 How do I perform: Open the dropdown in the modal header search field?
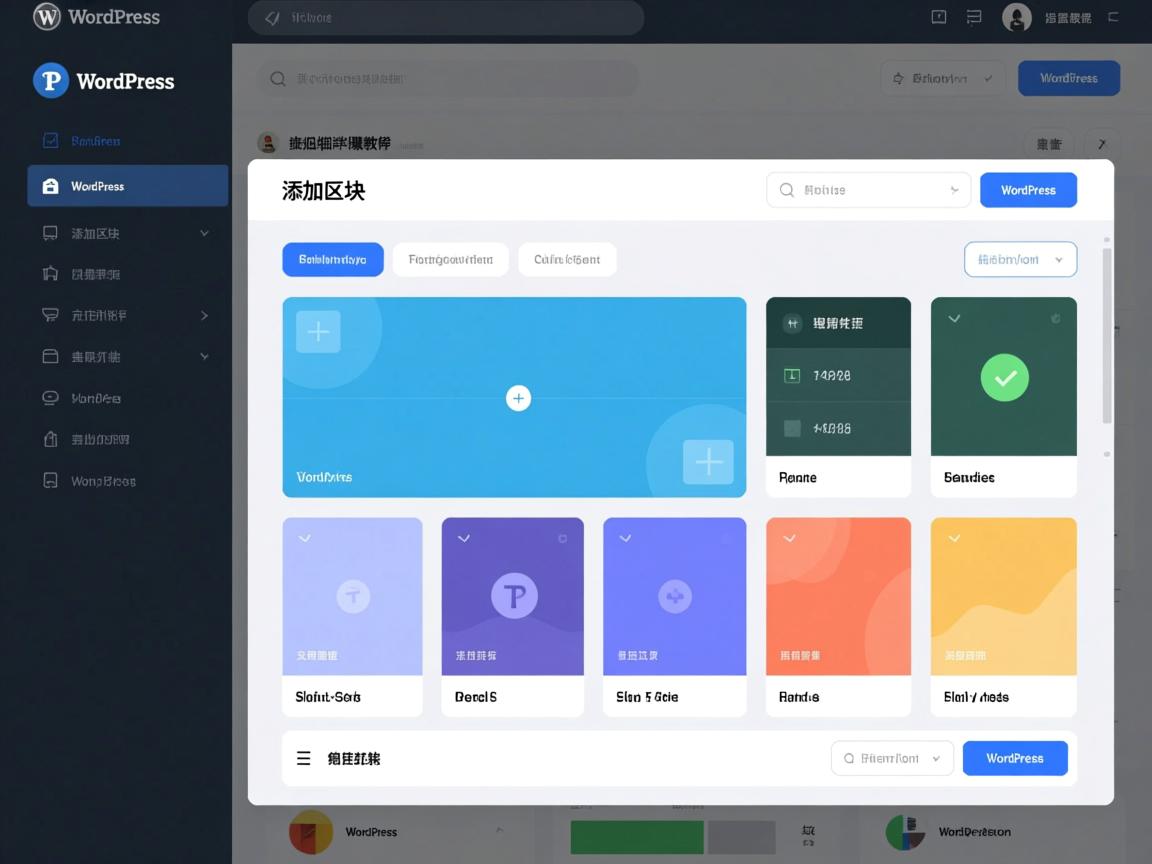tap(954, 190)
